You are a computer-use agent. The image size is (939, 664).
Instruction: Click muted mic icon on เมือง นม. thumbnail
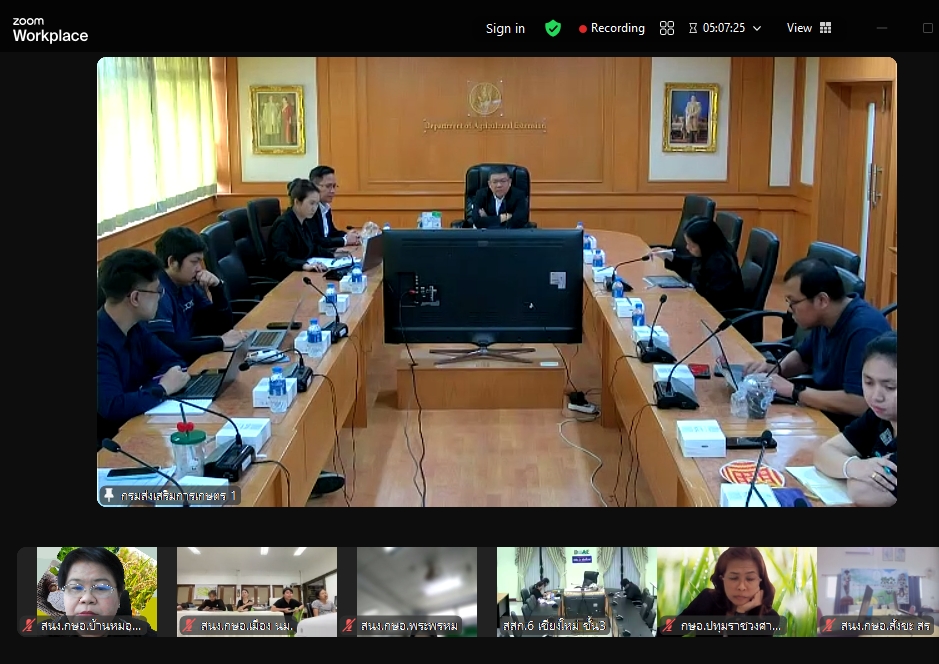[189, 626]
